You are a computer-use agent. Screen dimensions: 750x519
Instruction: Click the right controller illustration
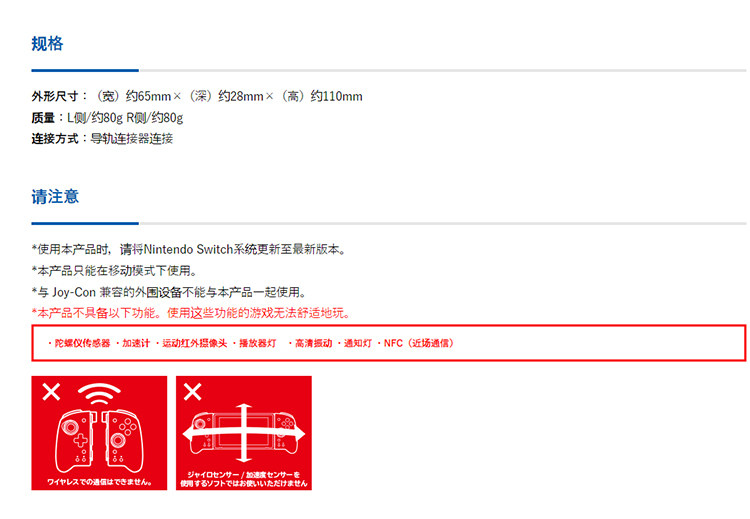point(122,441)
